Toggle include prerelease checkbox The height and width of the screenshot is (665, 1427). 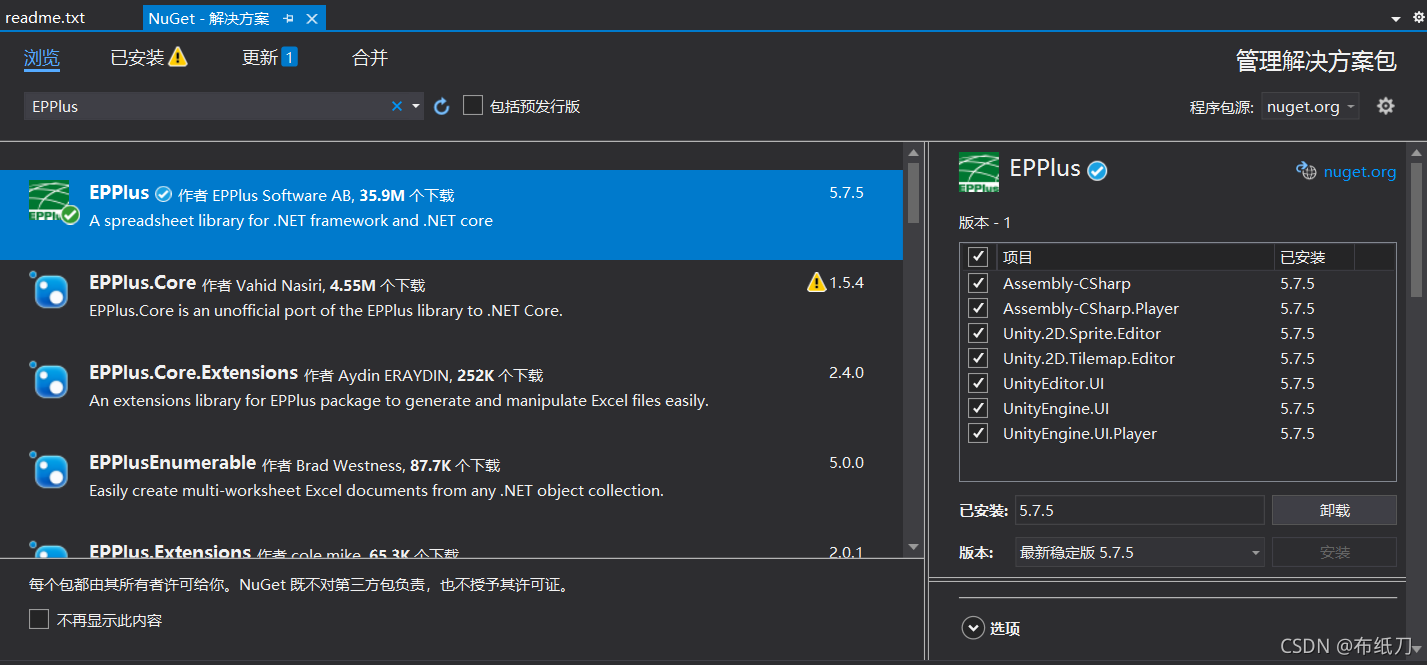[x=473, y=105]
